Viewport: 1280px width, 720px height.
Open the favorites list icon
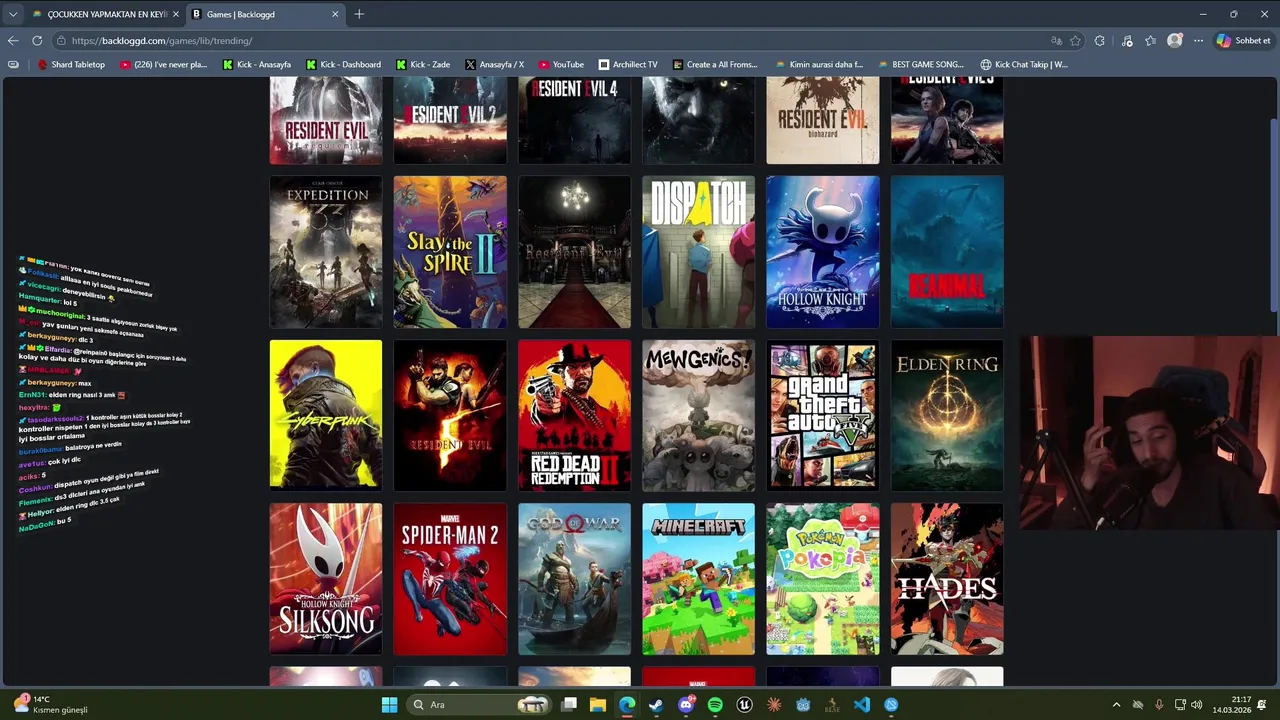pyautogui.click(x=1151, y=41)
